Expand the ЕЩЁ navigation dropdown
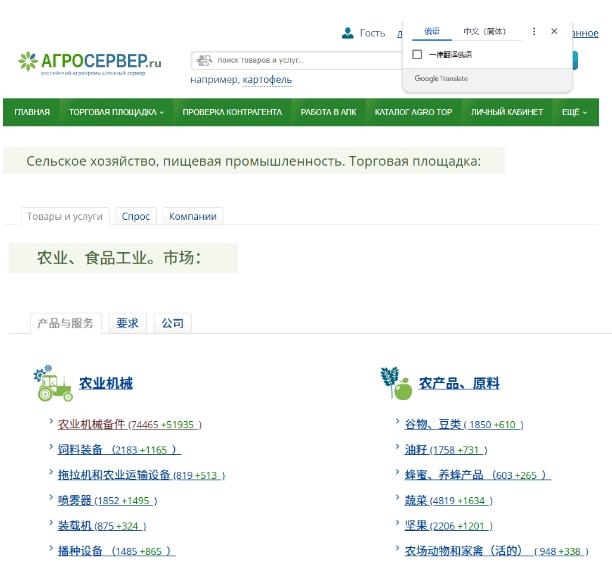Image resolution: width=612 pixels, height=565 pixels. pyautogui.click(x=573, y=112)
